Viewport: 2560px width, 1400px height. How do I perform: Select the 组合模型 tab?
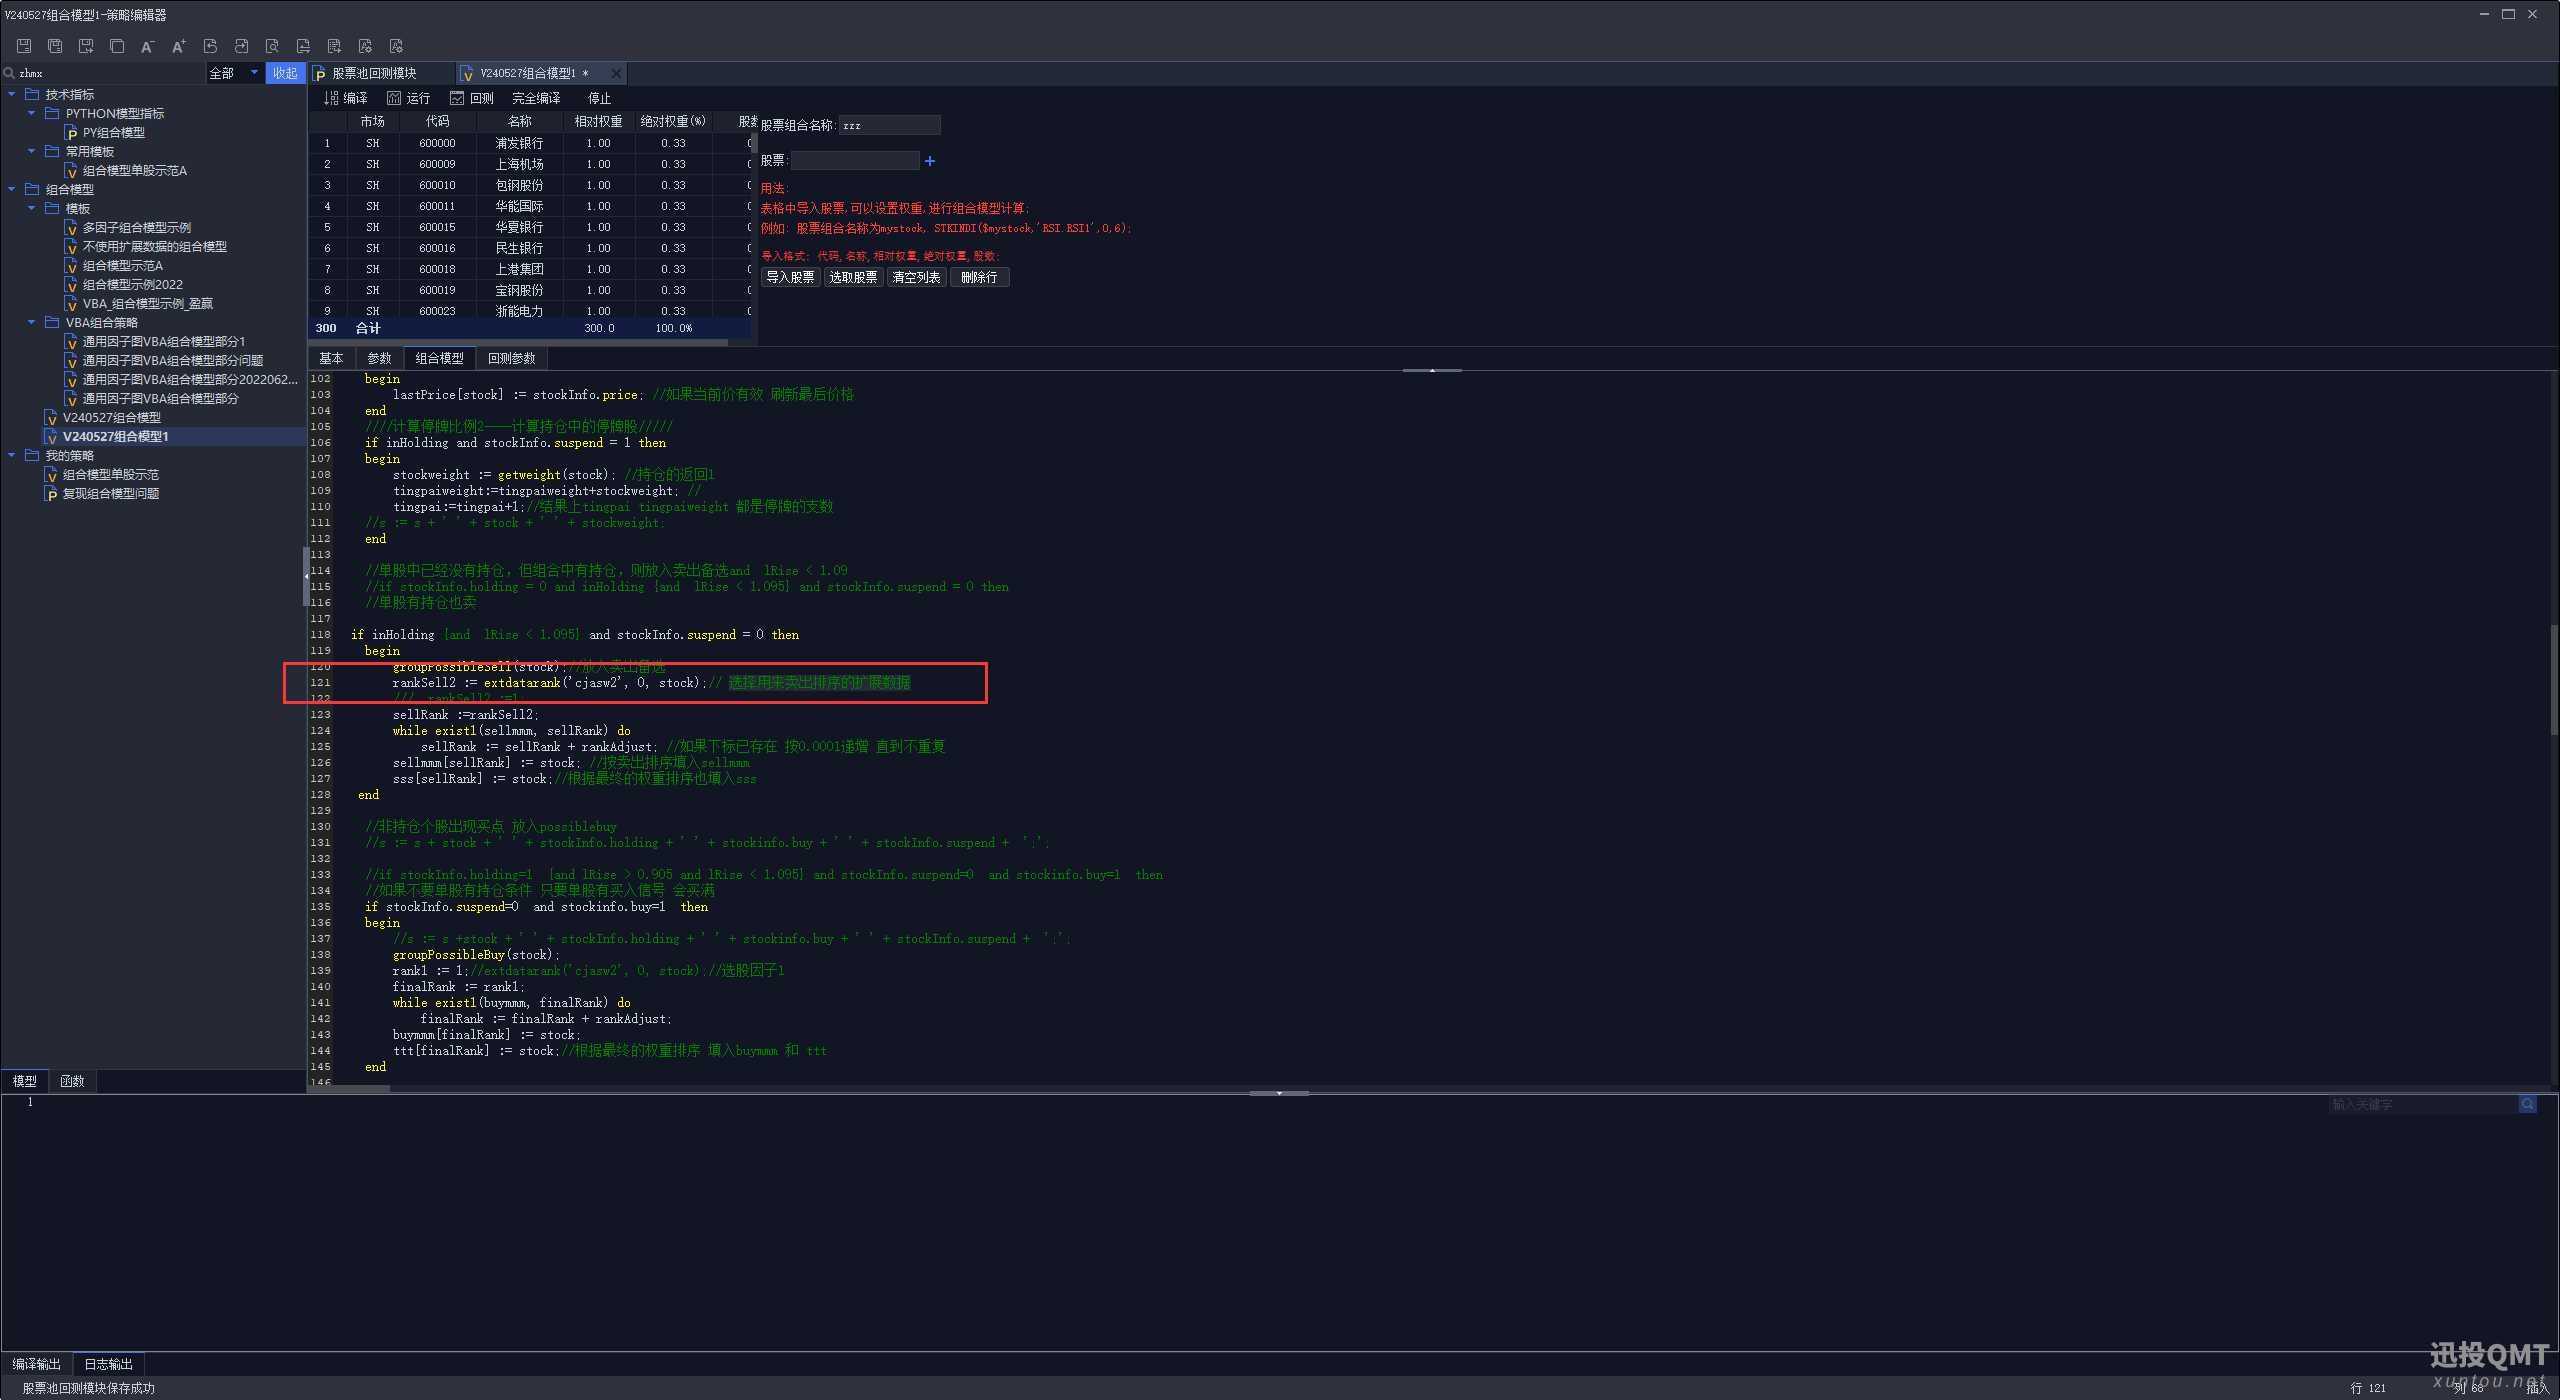coord(439,358)
